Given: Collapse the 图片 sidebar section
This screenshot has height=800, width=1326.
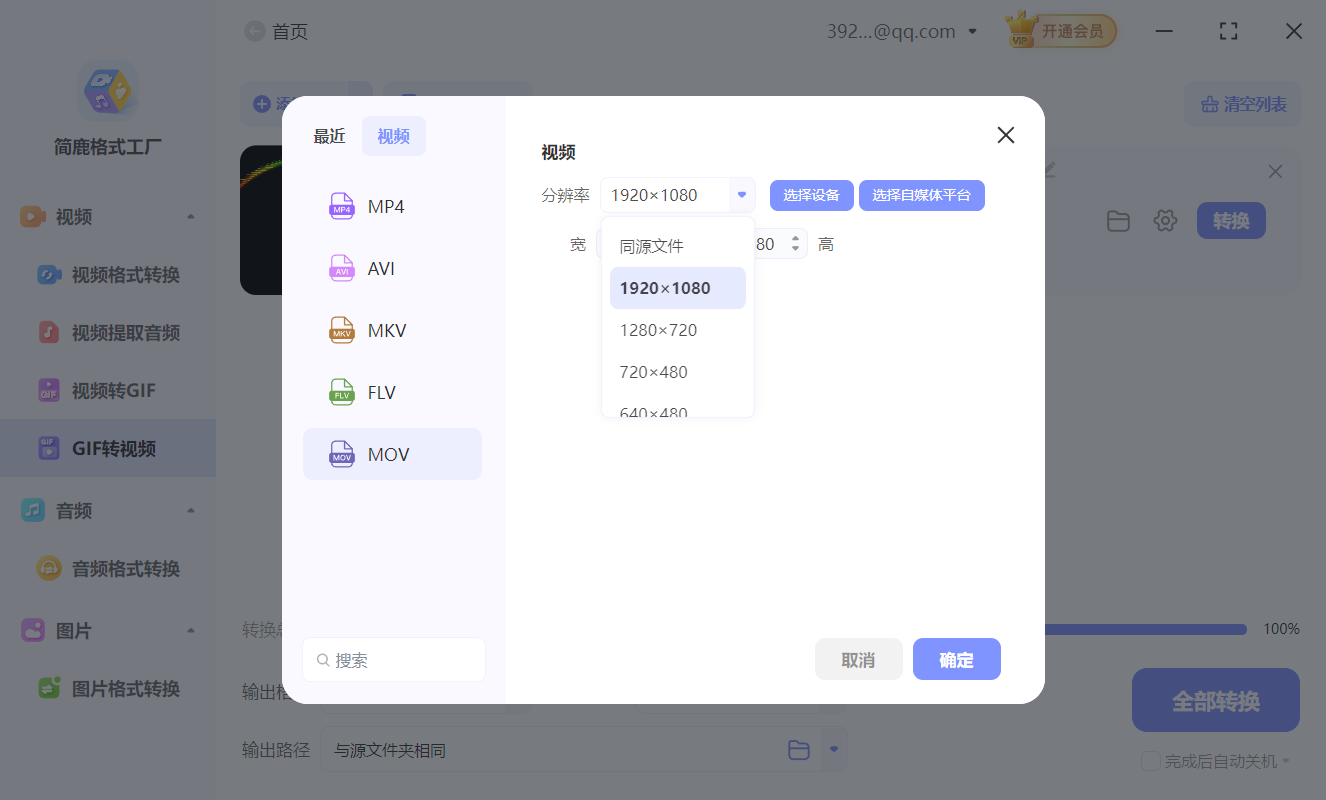Looking at the screenshot, I should pyautogui.click(x=190, y=631).
